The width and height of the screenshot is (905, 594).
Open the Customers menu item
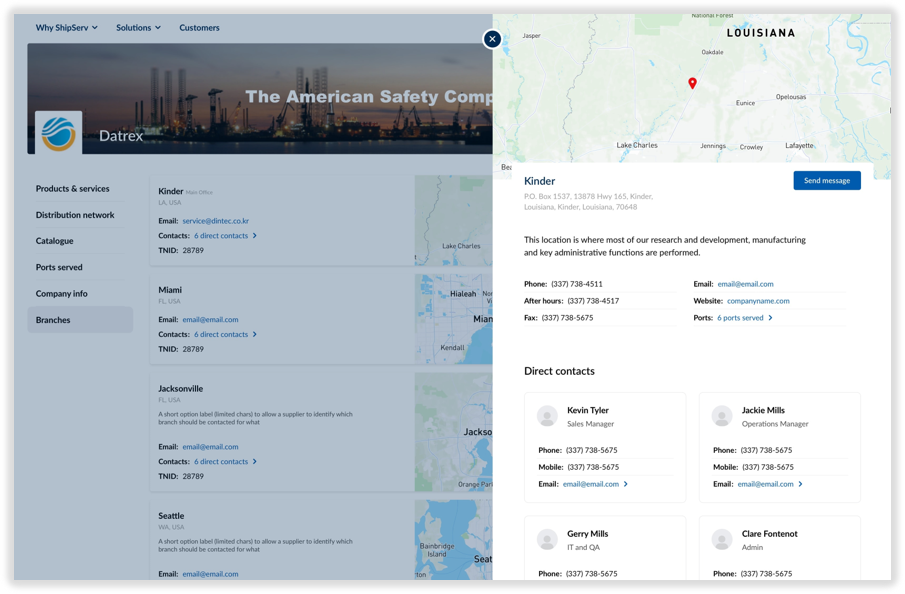199,28
